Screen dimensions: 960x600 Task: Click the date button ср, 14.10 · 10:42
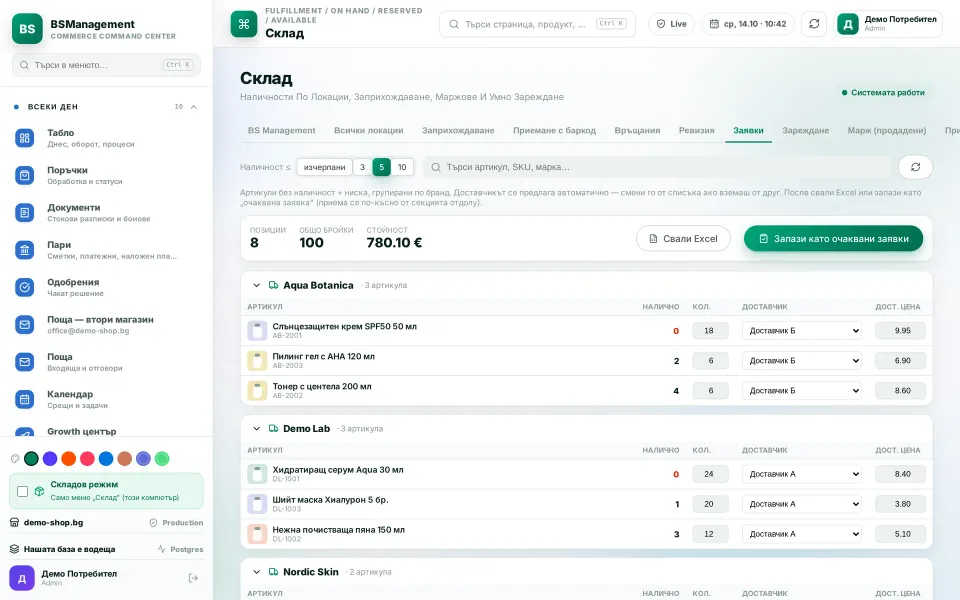pyautogui.click(x=748, y=24)
